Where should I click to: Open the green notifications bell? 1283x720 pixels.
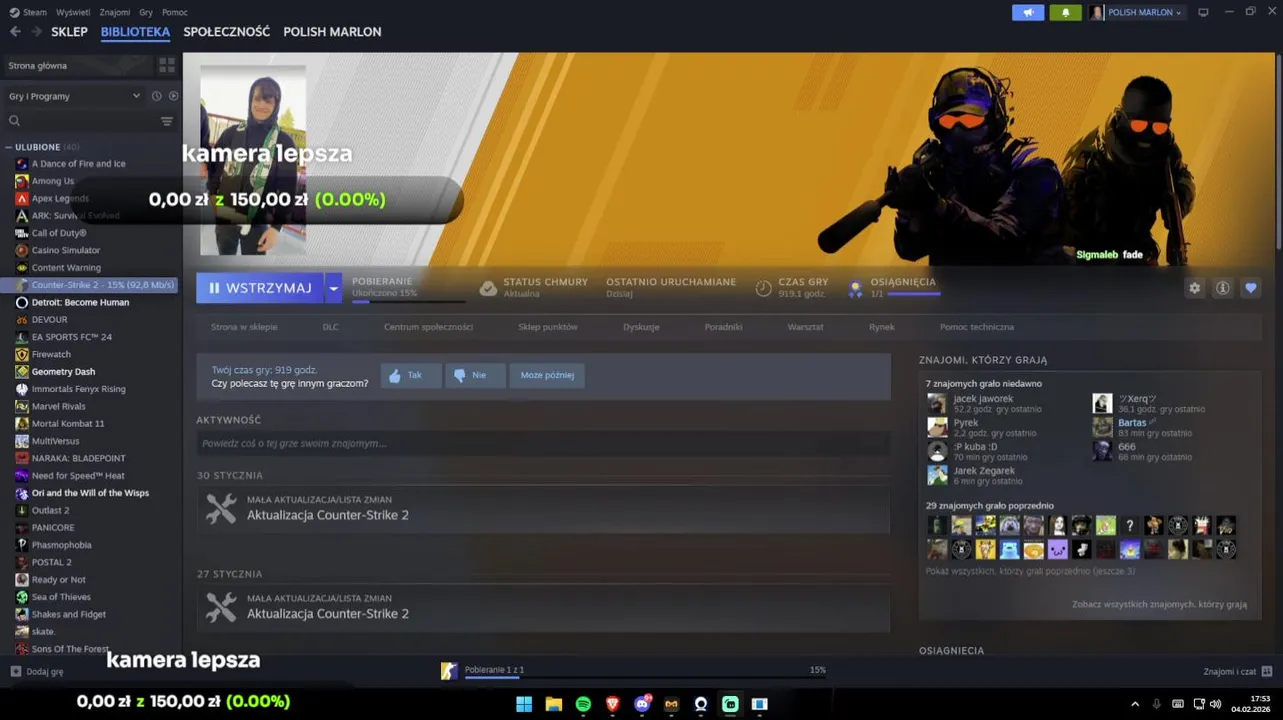click(x=1065, y=12)
